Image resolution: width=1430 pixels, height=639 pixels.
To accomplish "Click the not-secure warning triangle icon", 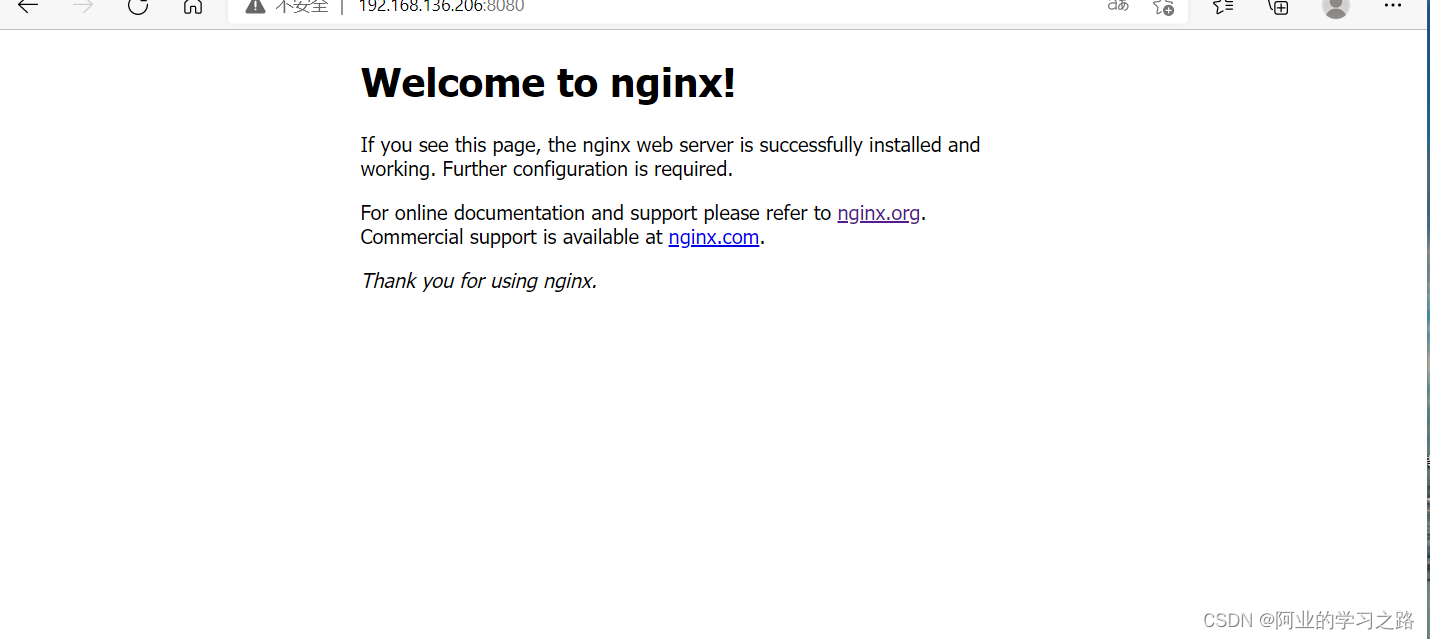I will pos(256,6).
